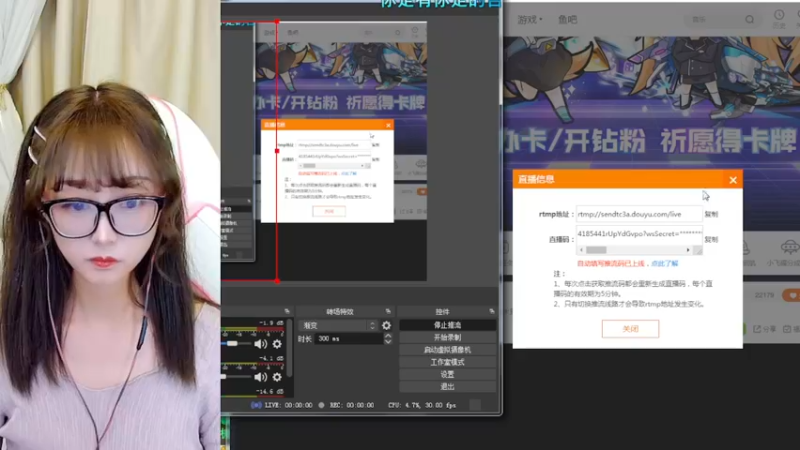Pop out the 转场特效 dock panel
The height and width of the screenshot is (450, 800).
388,311
